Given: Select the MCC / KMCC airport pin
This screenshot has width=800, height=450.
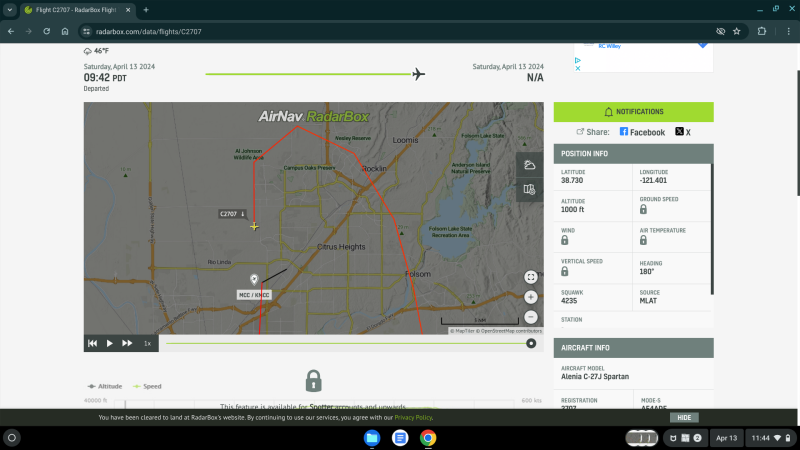Looking at the screenshot, I should click(x=254, y=279).
